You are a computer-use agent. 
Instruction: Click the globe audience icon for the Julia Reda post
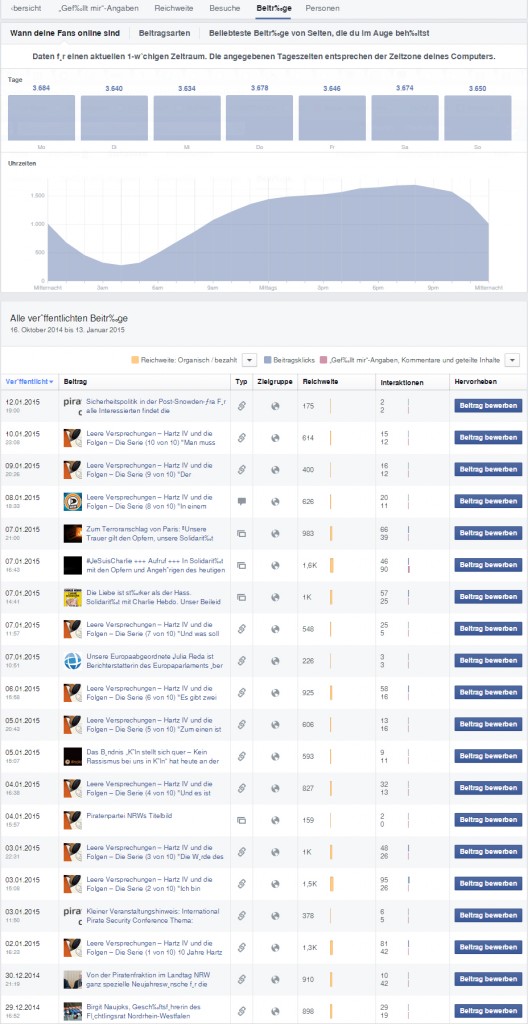[x=275, y=661]
